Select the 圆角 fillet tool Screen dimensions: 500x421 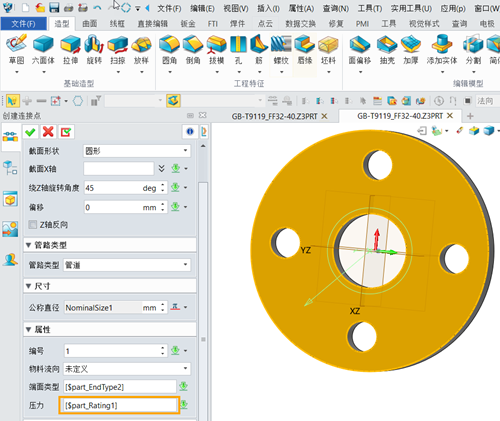[x=169, y=50]
